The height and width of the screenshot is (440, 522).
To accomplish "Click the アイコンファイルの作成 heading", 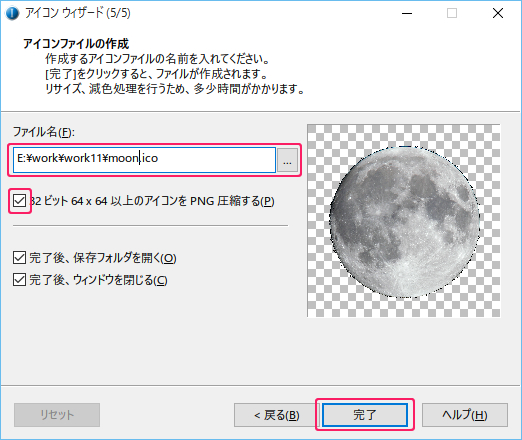I will pos(76,44).
